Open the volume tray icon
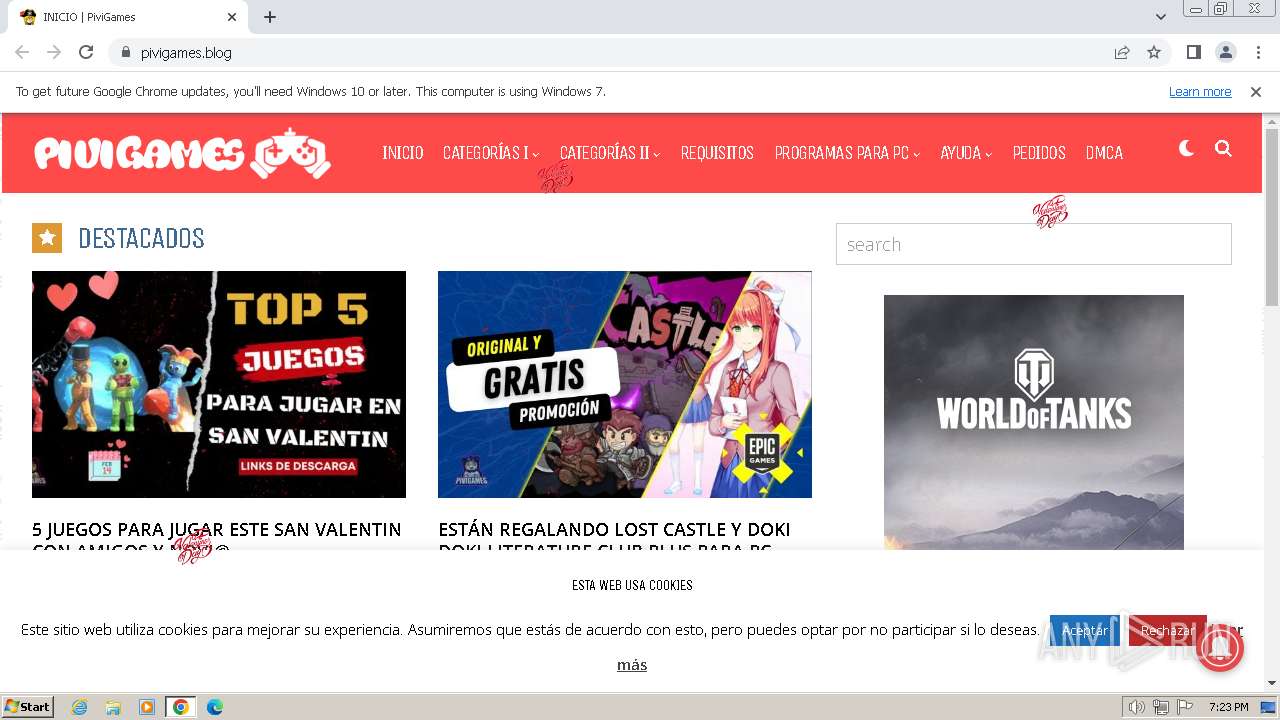 (x=1136, y=707)
